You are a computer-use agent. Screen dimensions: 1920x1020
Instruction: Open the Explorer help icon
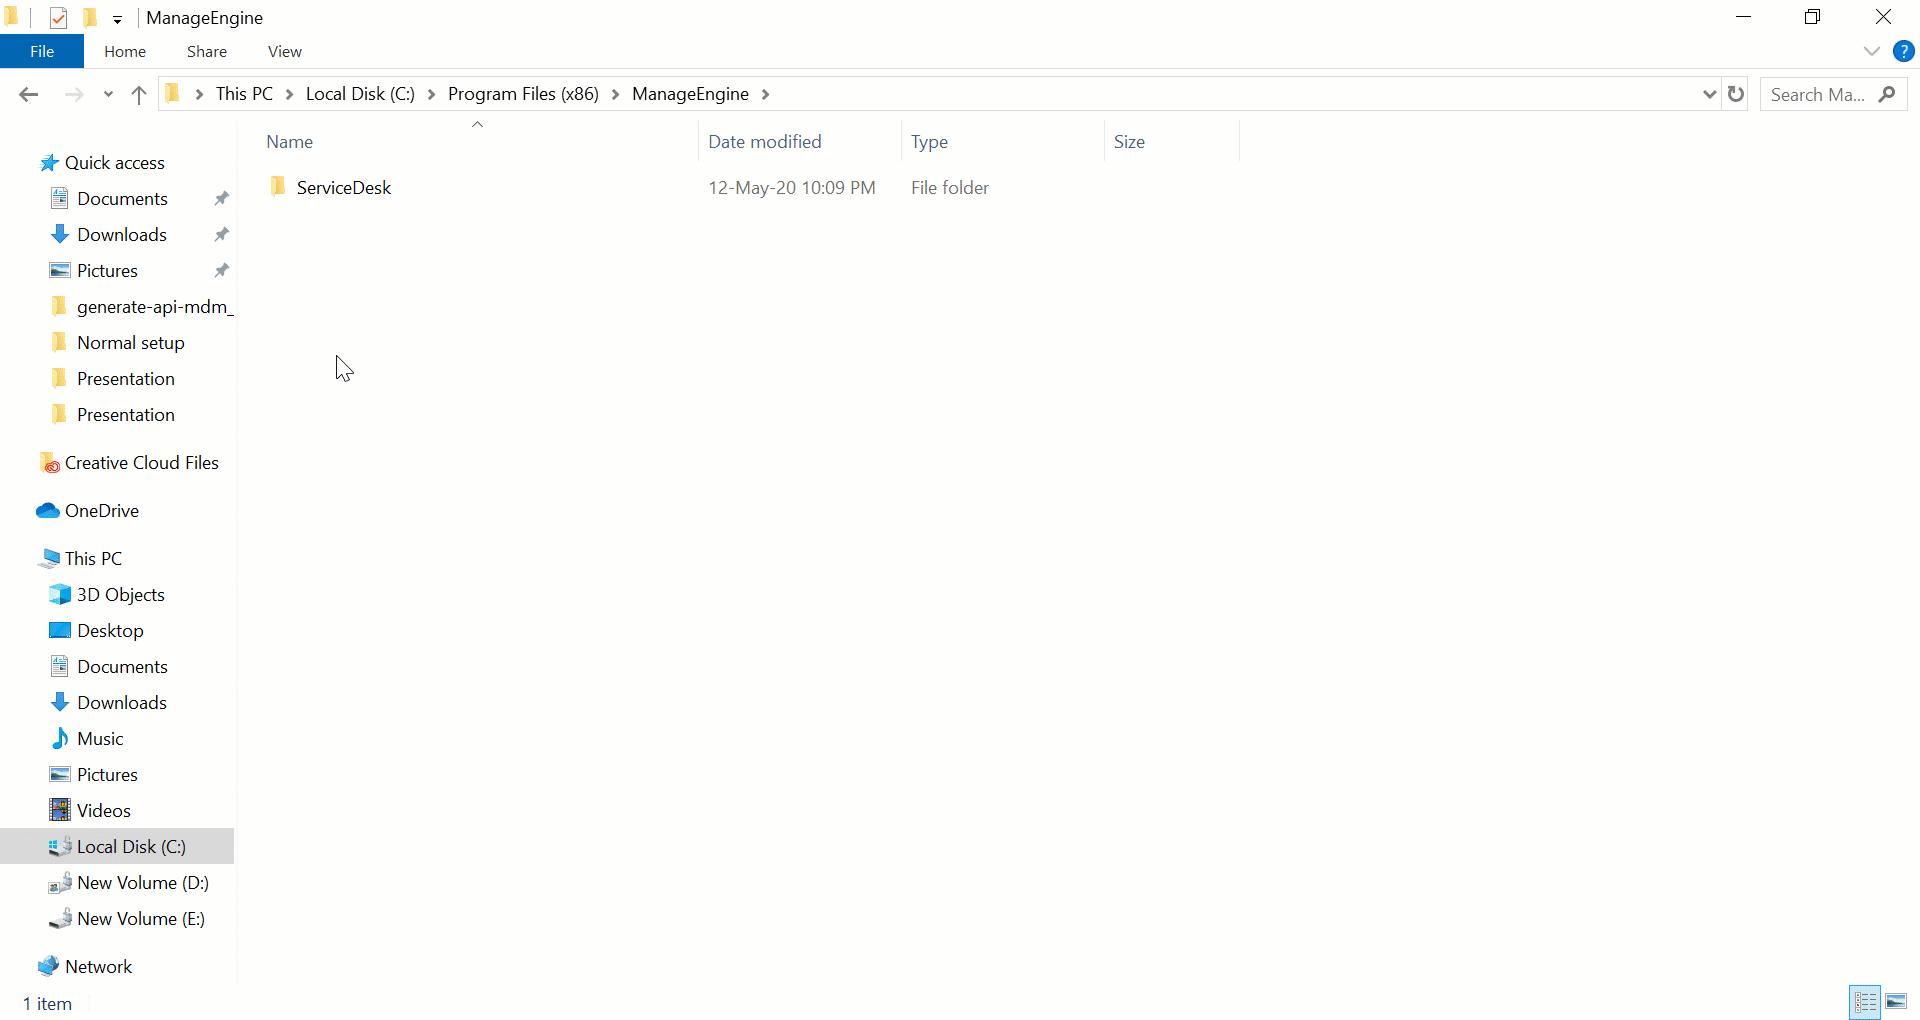tap(1904, 51)
